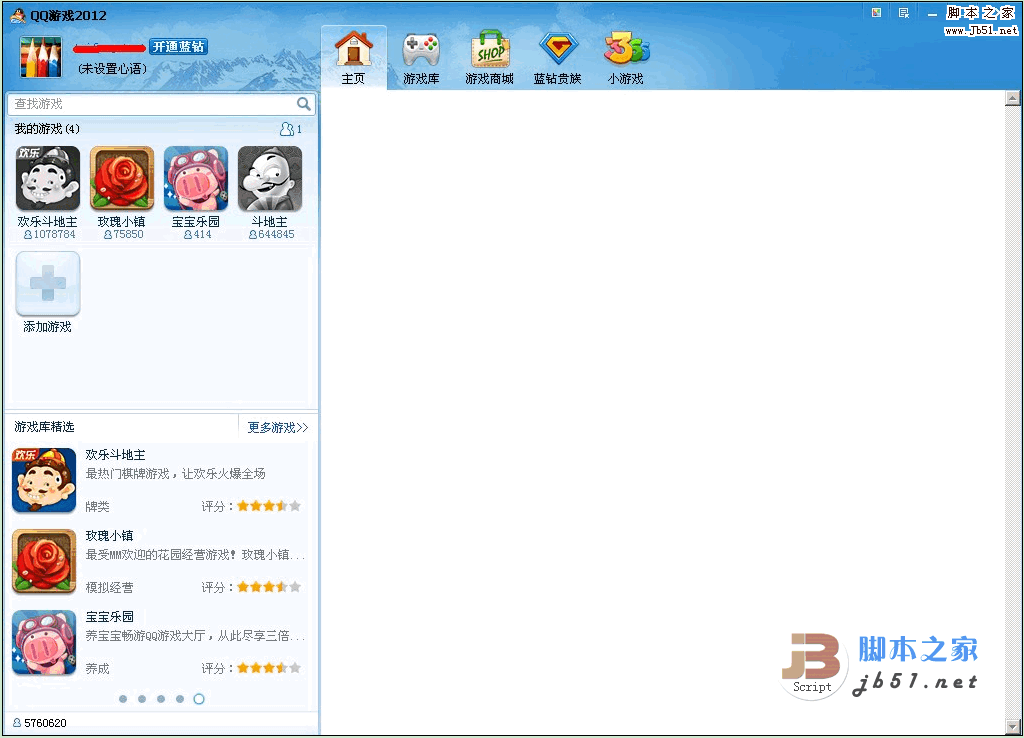Click the 欢乐斗地主 thumbnail in 游戏库精选
Screen dimensions: 1024x738
(44, 480)
